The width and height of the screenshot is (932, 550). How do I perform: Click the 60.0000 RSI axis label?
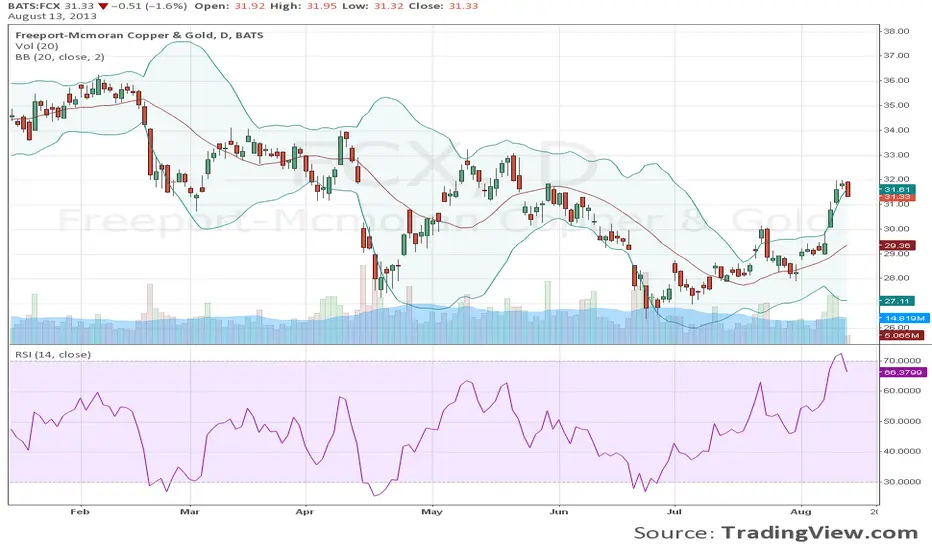pyautogui.click(x=901, y=391)
